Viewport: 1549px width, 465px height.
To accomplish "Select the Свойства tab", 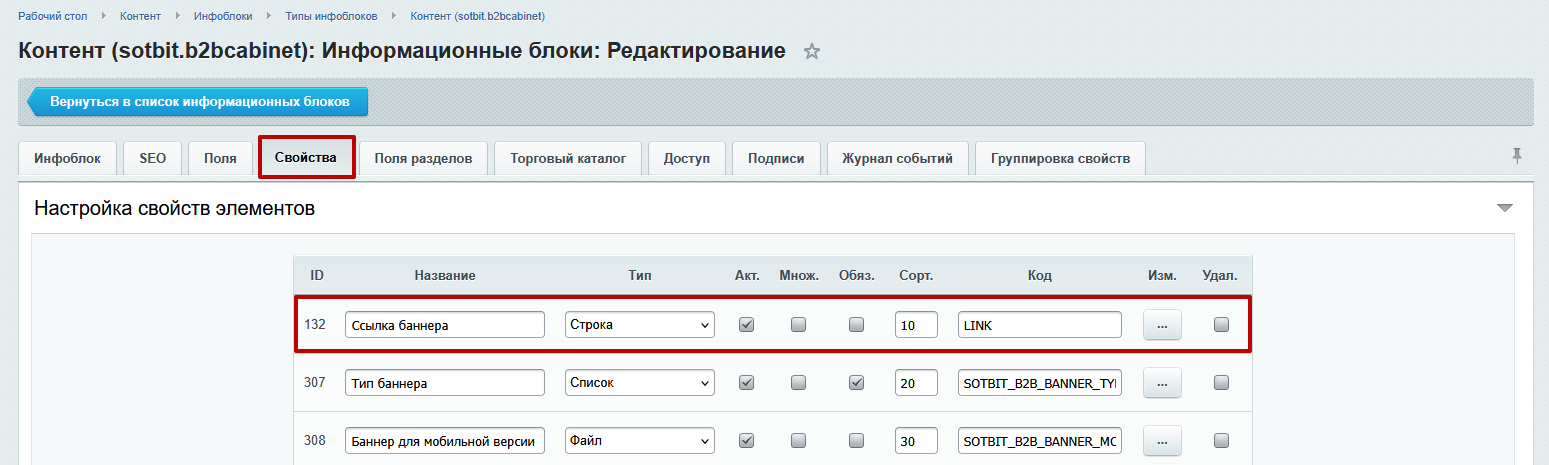I will click(x=306, y=158).
